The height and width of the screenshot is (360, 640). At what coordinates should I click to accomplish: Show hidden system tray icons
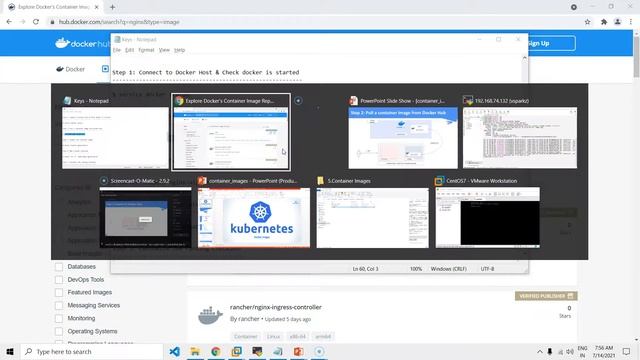coord(540,351)
